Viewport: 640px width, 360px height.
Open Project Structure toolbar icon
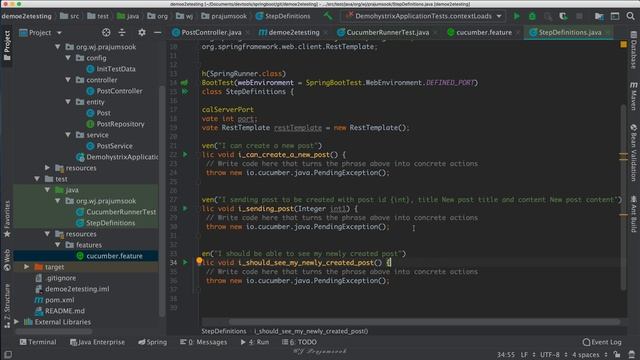(x=599, y=16)
